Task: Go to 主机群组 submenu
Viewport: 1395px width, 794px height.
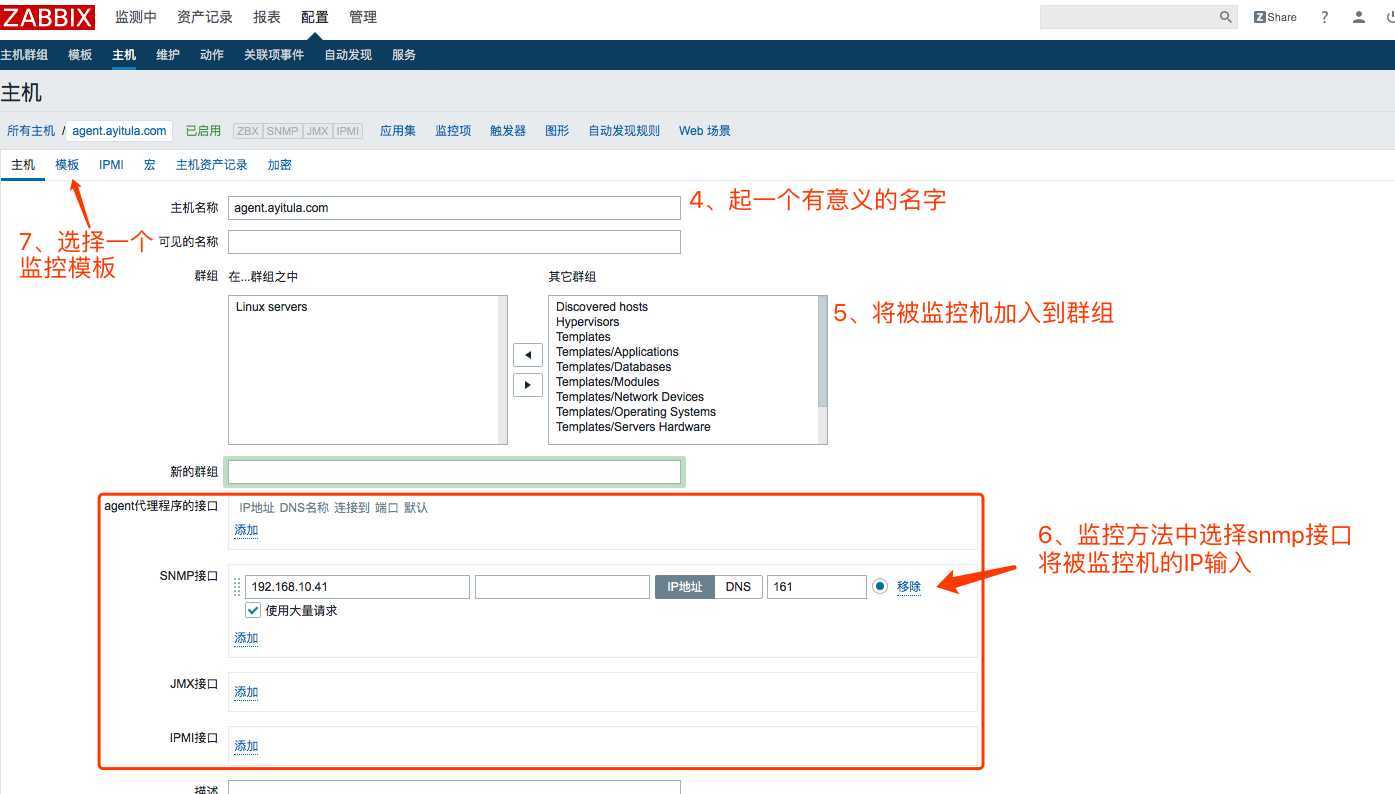Action: coord(24,55)
